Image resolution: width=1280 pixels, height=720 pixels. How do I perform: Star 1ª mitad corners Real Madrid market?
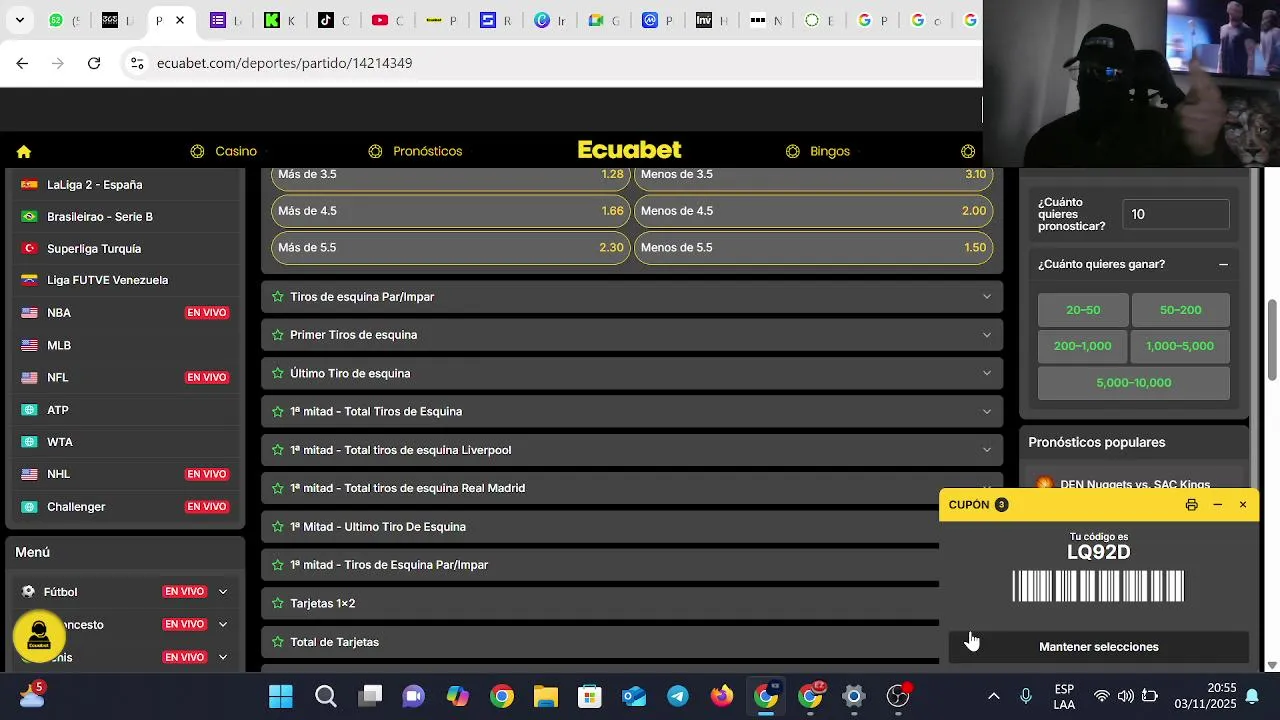click(278, 488)
